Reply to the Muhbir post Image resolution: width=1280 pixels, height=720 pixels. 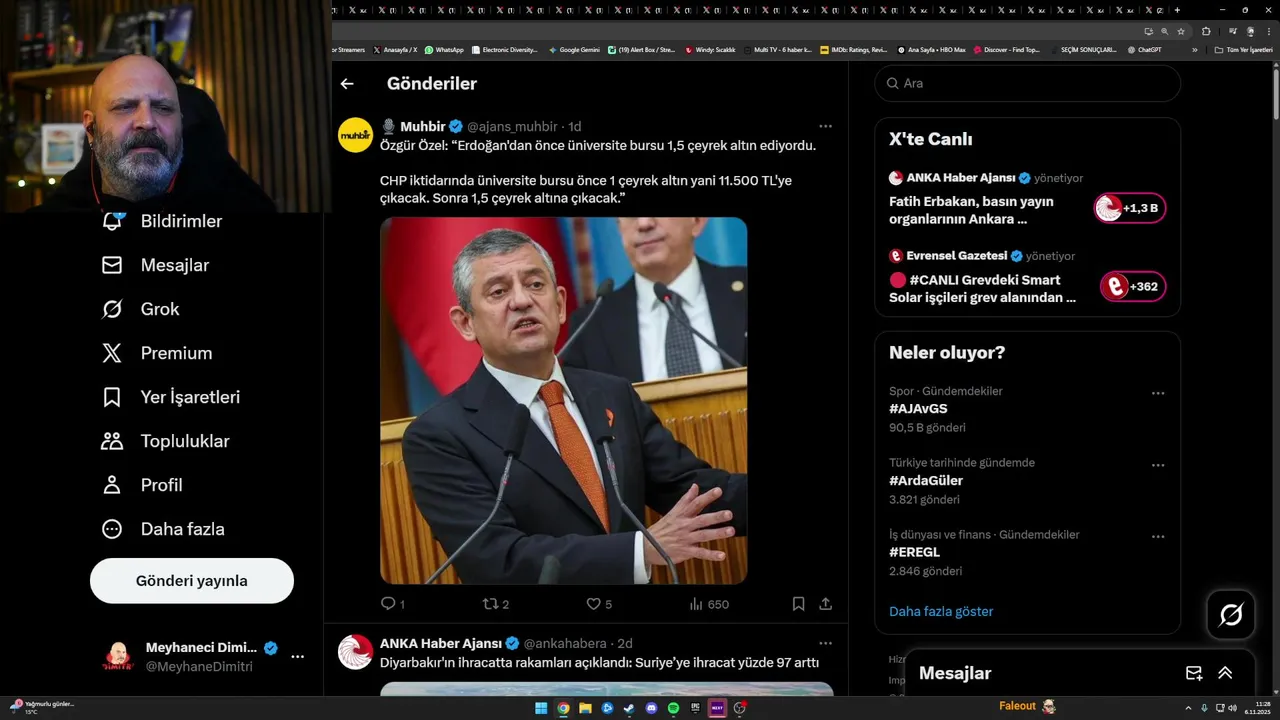(x=393, y=604)
